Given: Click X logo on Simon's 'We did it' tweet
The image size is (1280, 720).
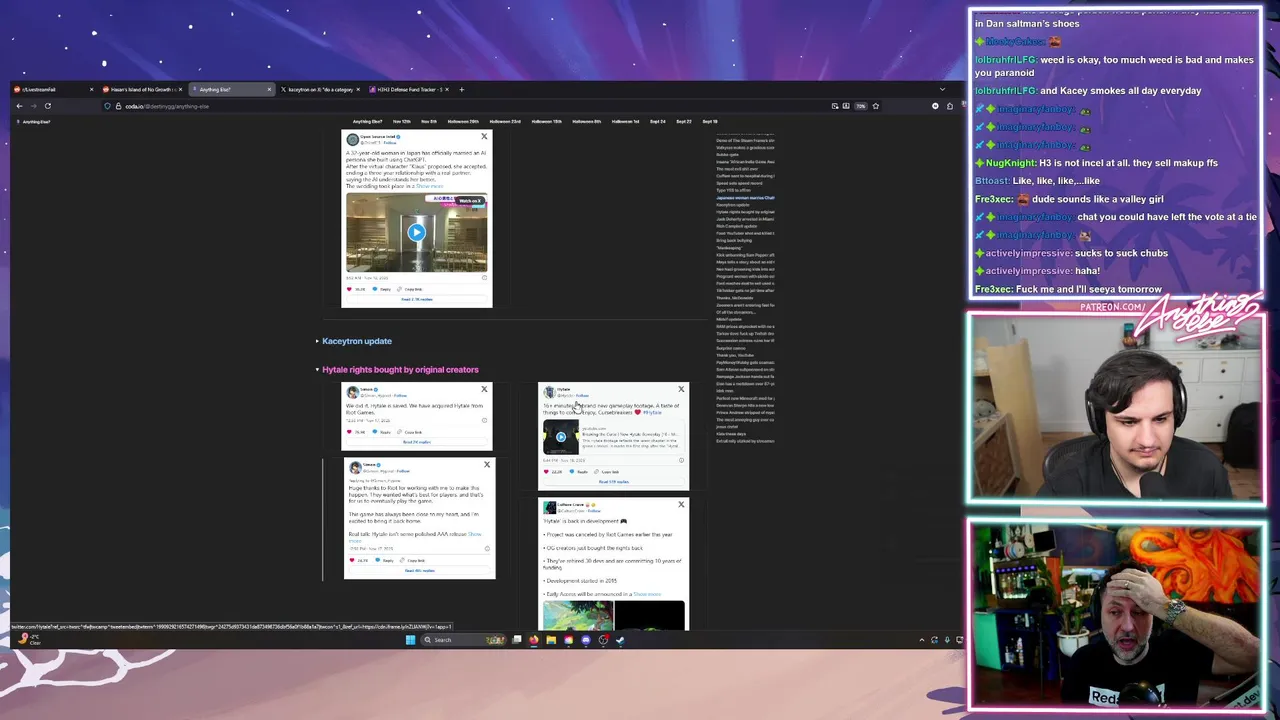Looking at the screenshot, I should pyautogui.click(x=484, y=389).
